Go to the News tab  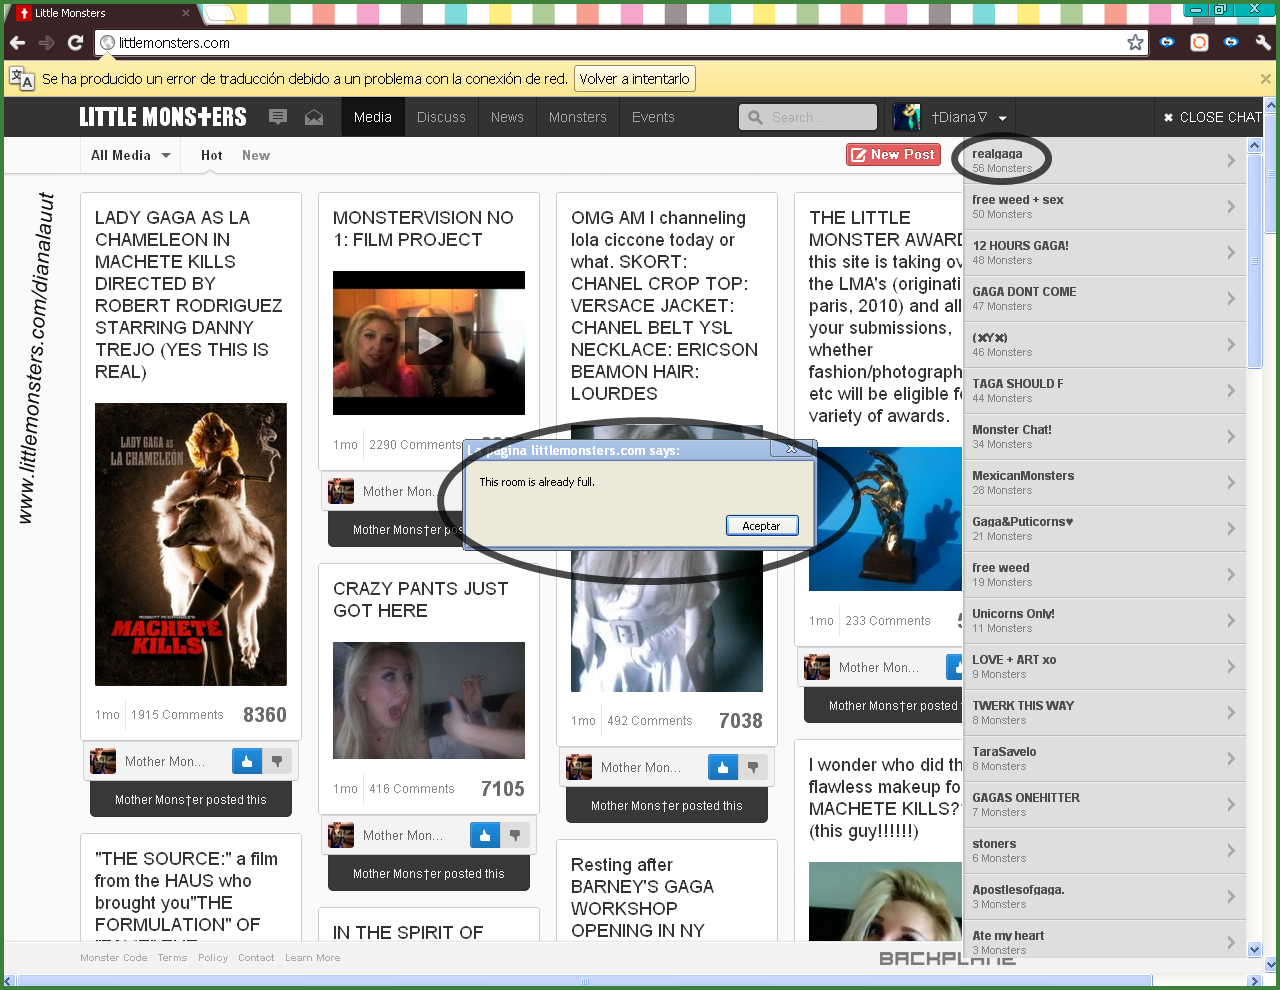pyautogui.click(x=507, y=117)
